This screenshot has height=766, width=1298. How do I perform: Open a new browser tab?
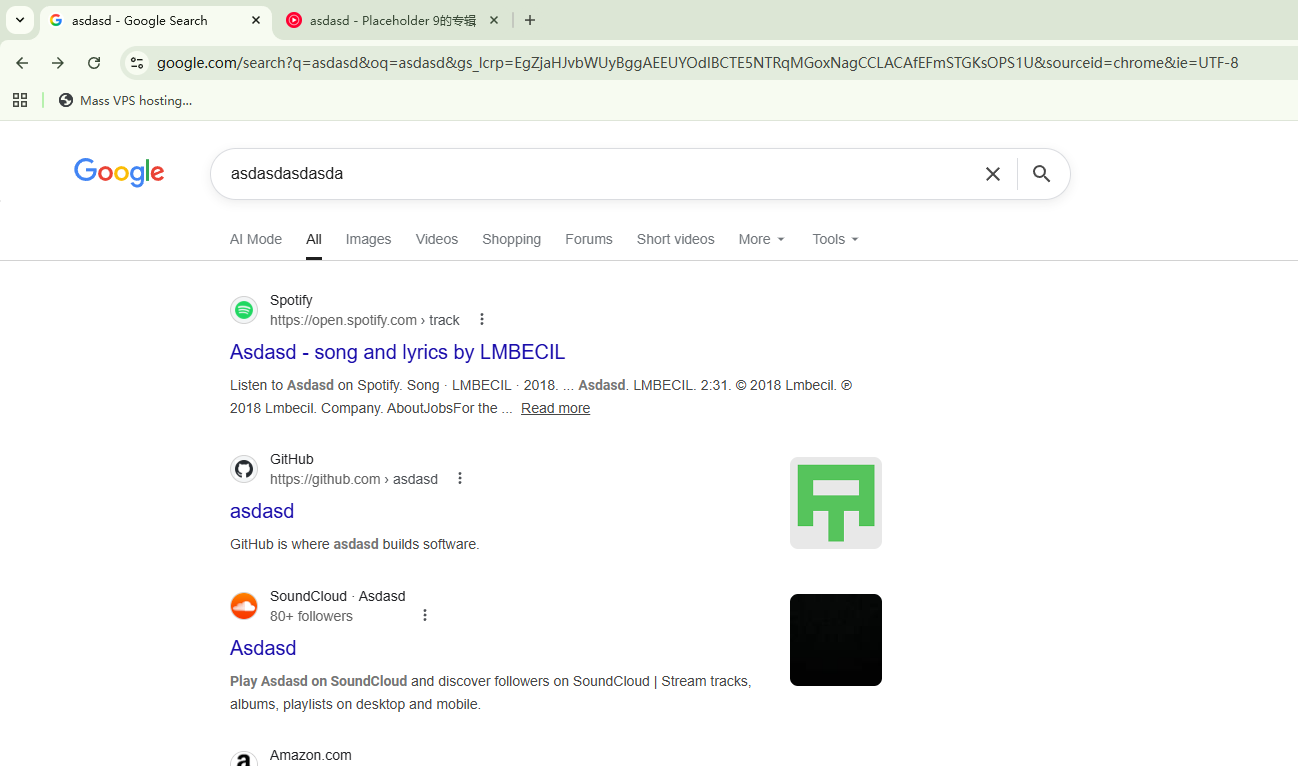[530, 20]
